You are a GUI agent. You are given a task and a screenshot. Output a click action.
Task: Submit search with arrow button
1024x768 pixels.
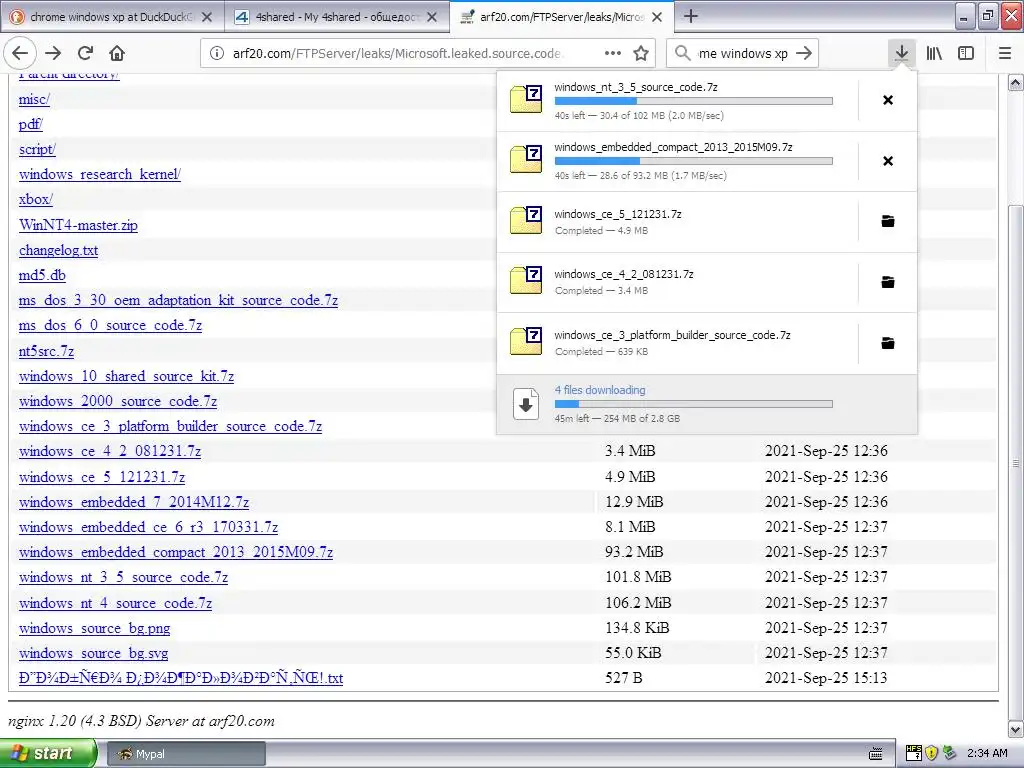click(805, 54)
